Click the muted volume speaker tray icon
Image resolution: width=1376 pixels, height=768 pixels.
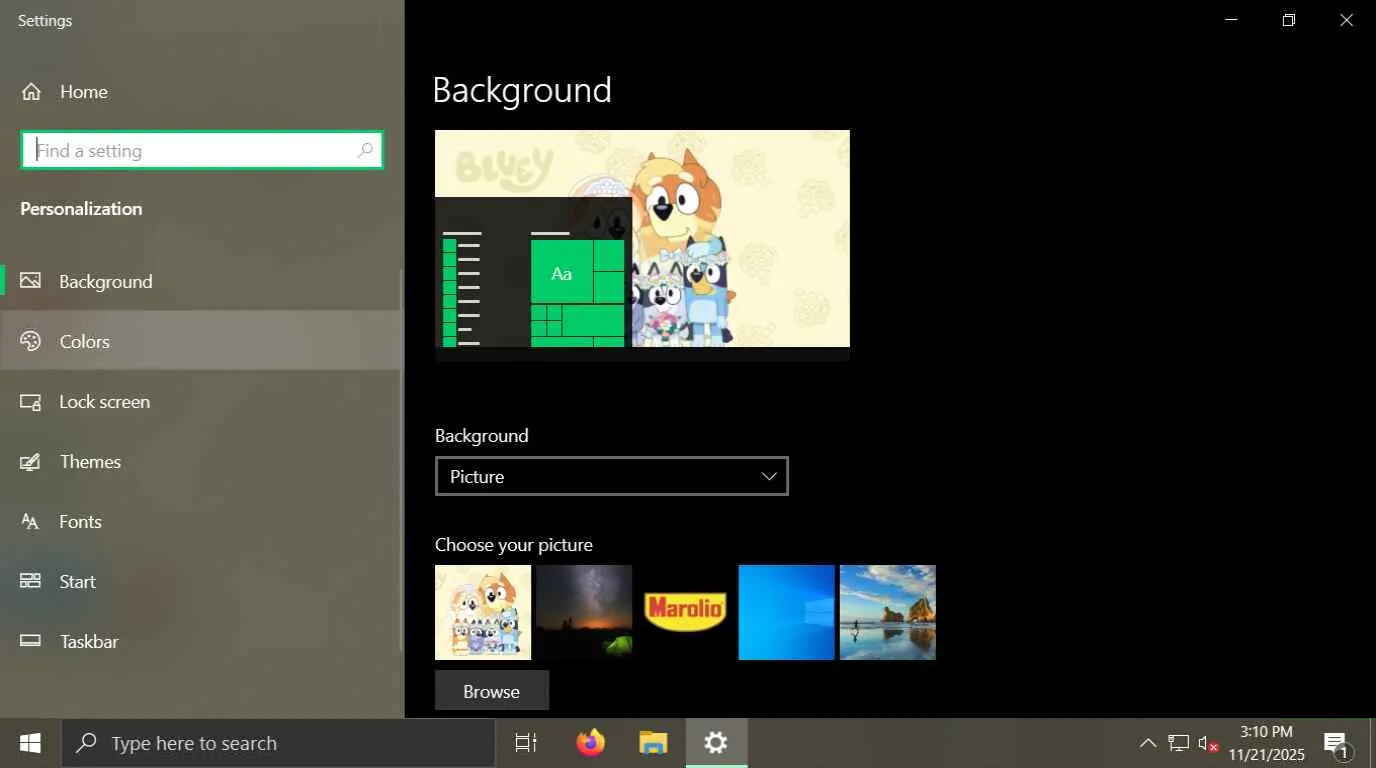[x=1208, y=743]
